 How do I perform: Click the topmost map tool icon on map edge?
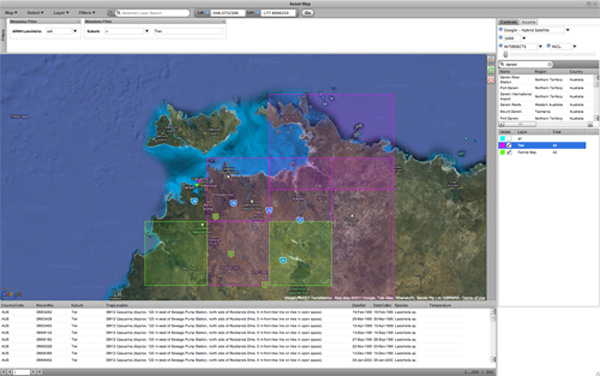(491, 60)
